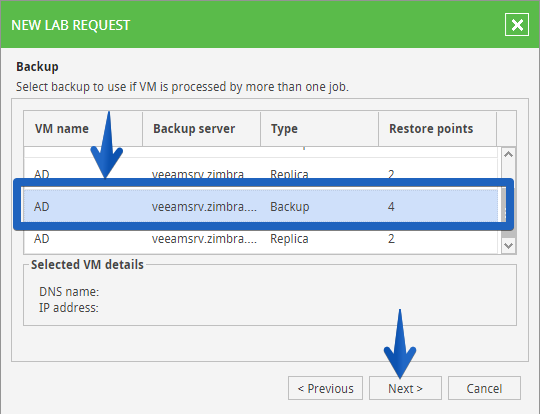The image size is (540, 414).
Task: Click the veeamsrv.zimbra server cell in Backup row
Action: [x=204, y=207]
